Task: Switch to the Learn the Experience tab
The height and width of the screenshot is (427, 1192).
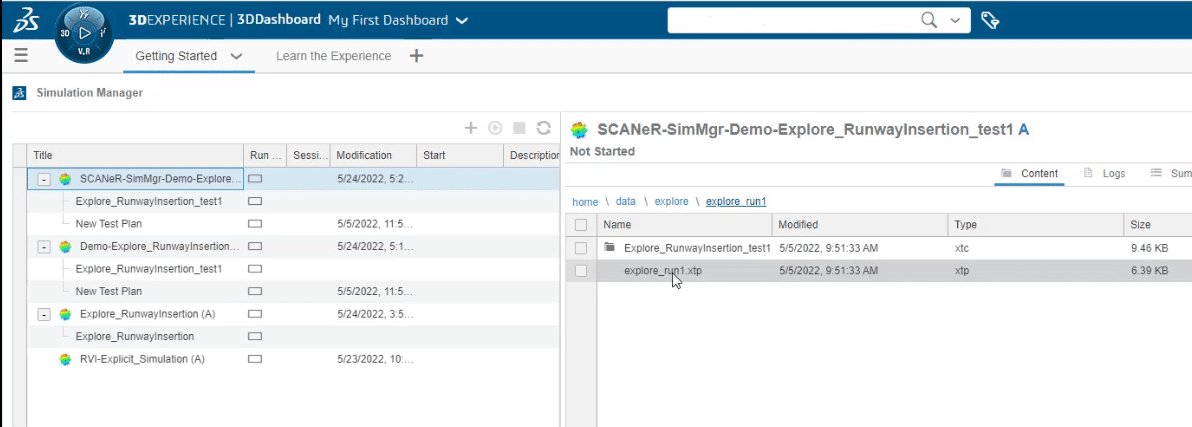Action: (333, 56)
